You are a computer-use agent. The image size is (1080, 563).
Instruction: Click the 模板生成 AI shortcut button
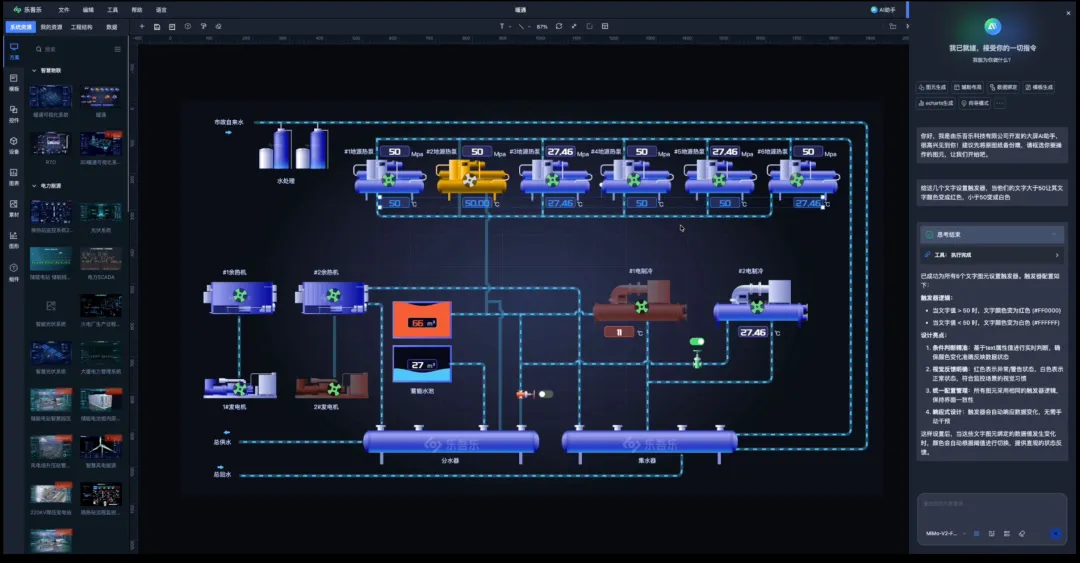click(1039, 88)
